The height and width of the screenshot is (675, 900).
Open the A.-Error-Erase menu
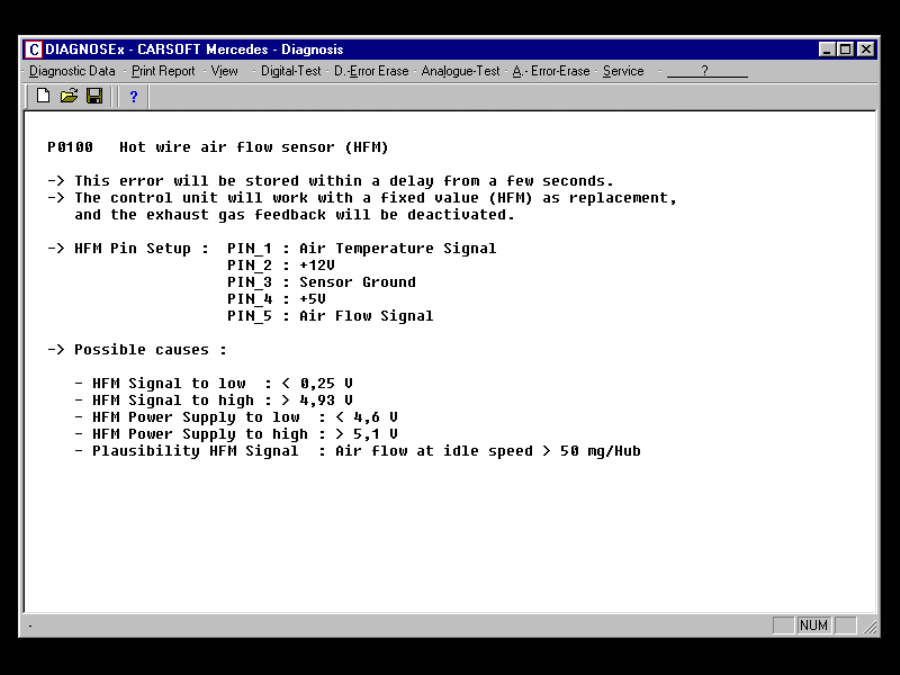click(x=551, y=71)
